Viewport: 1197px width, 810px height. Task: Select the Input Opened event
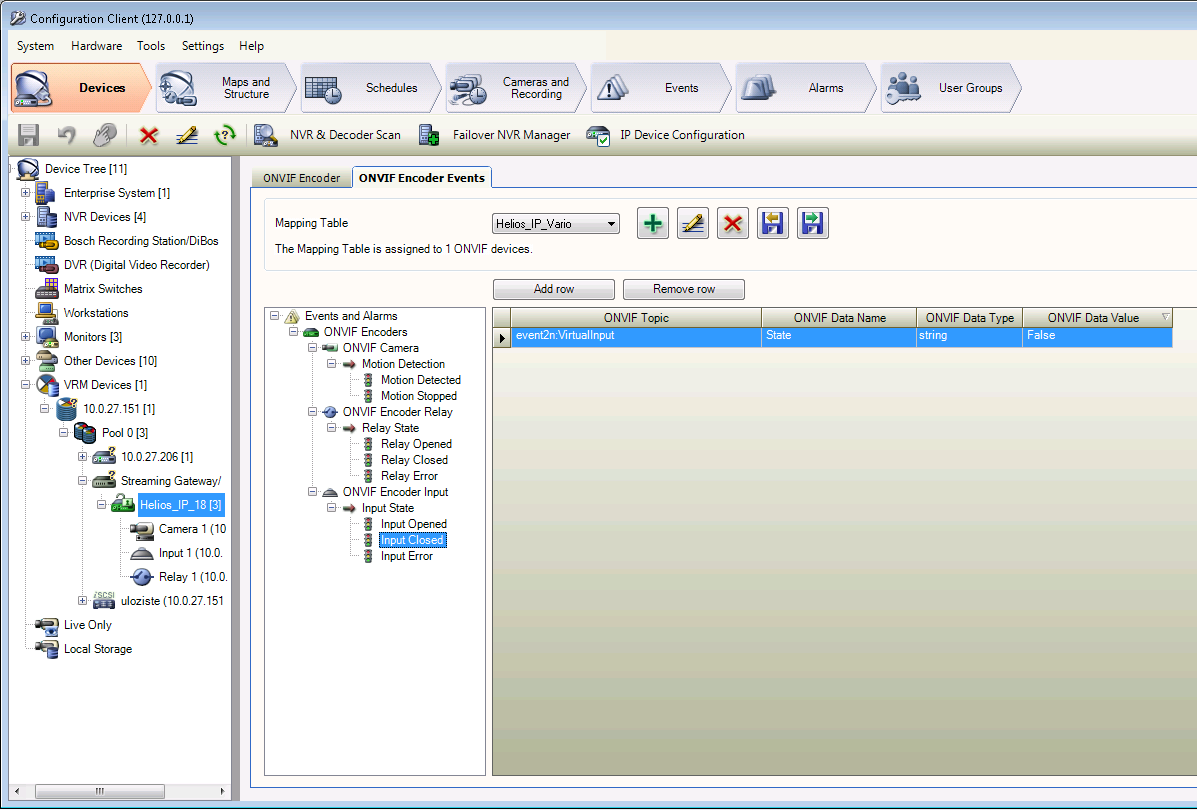(413, 524)
